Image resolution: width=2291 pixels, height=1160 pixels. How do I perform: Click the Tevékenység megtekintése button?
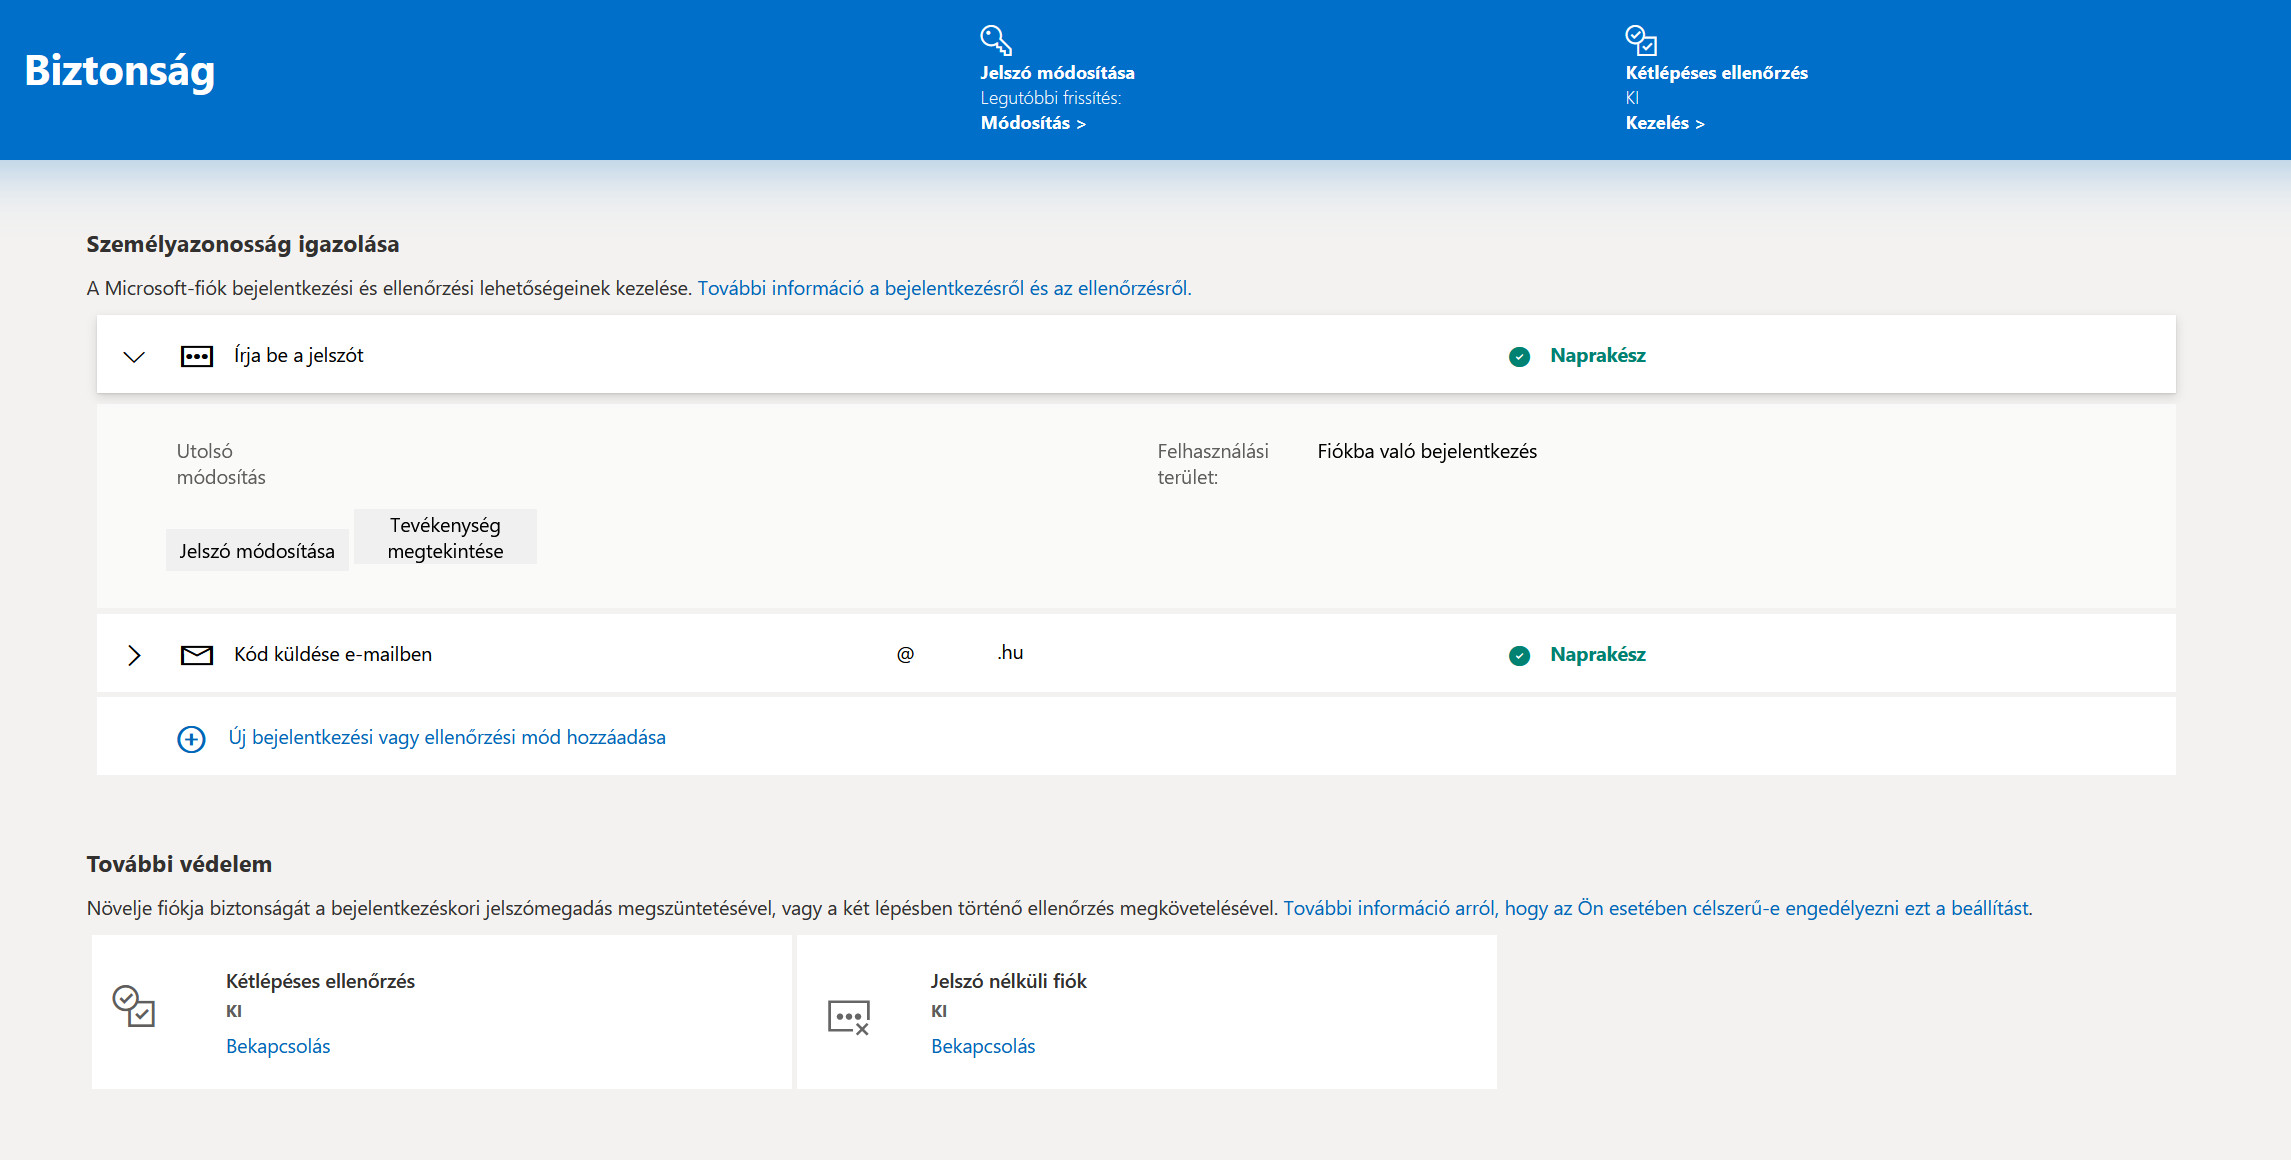[x=445, y=538]
